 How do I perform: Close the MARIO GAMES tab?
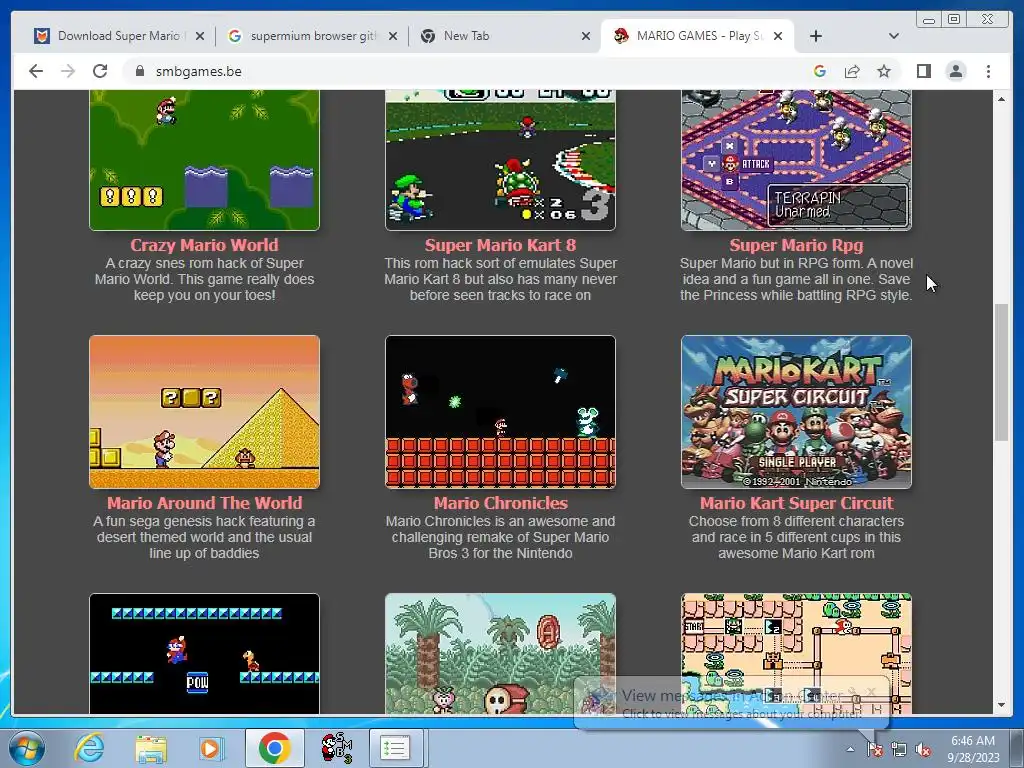pyautogui.click(x=778, y=37)
